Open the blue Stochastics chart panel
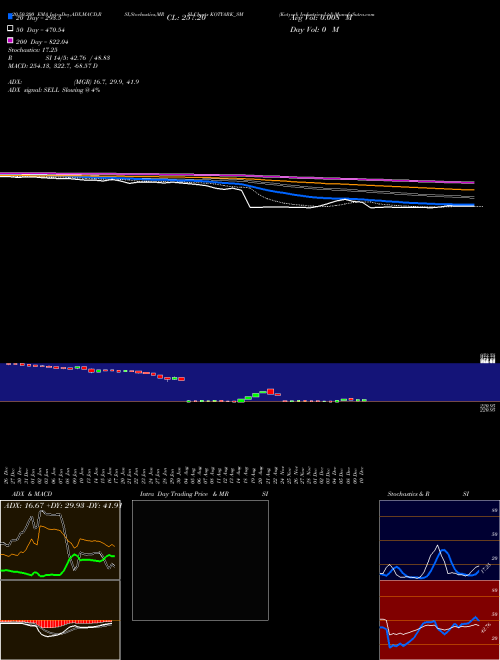This screenshot has width=500, height=660. 439,540
